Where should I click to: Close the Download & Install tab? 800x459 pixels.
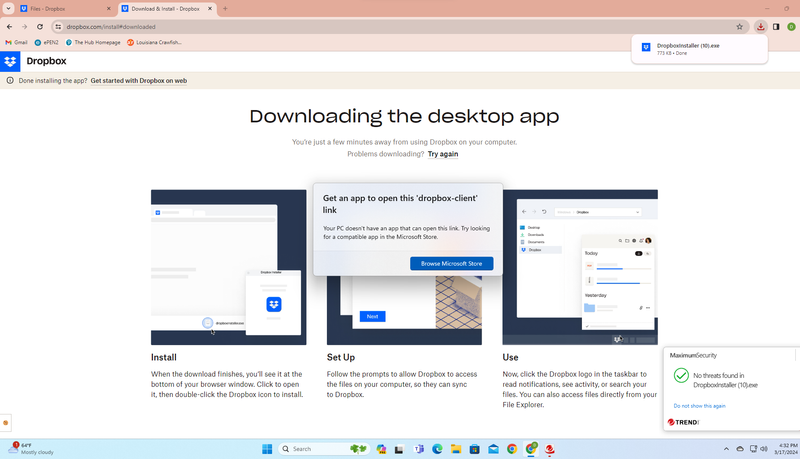point(210,9)
